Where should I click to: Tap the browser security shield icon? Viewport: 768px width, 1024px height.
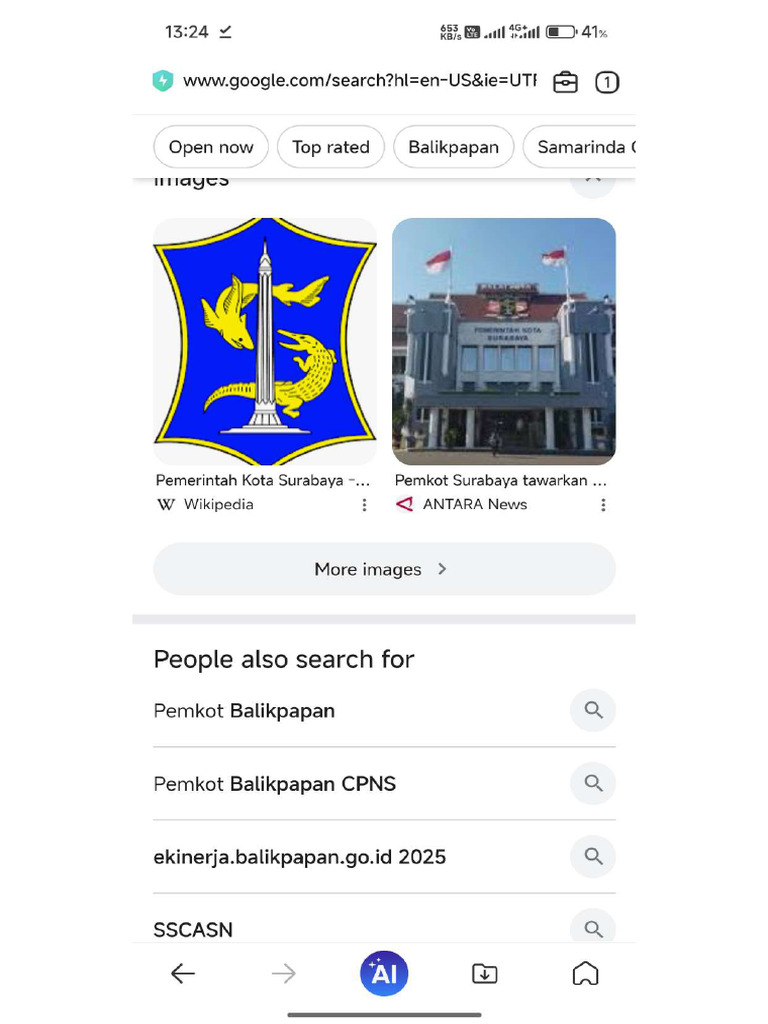pos(163,81)
